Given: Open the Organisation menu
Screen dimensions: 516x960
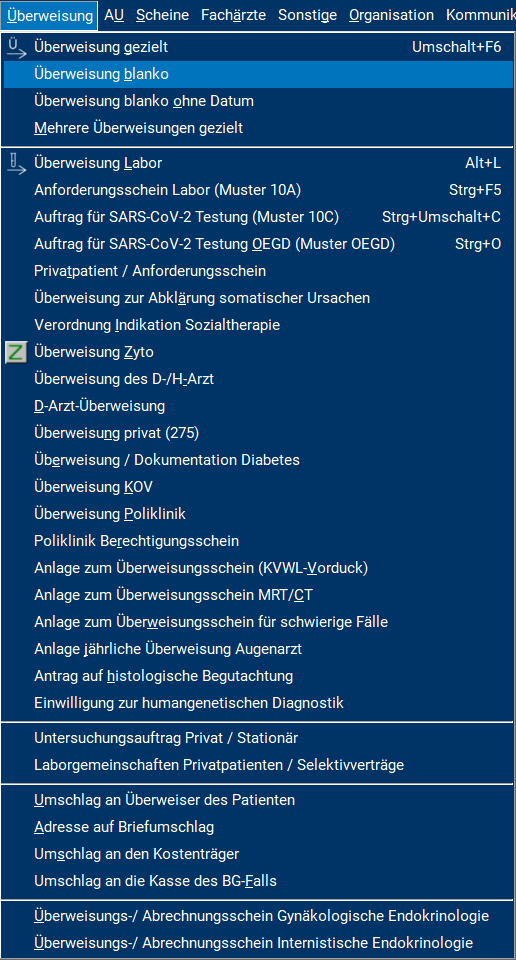Looking at the screenshot, I should (391, 15).
